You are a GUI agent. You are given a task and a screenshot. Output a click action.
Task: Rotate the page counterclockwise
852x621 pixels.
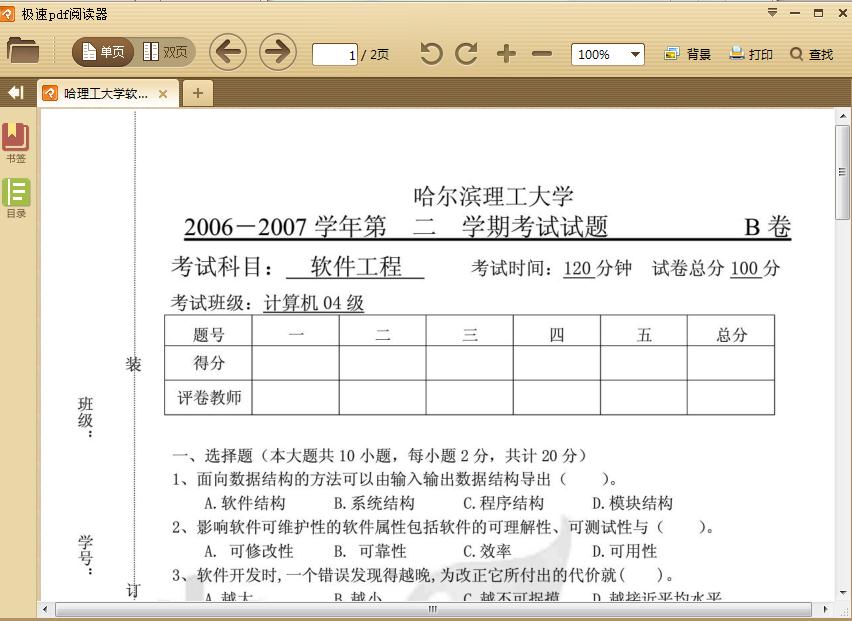pos(430,54)
